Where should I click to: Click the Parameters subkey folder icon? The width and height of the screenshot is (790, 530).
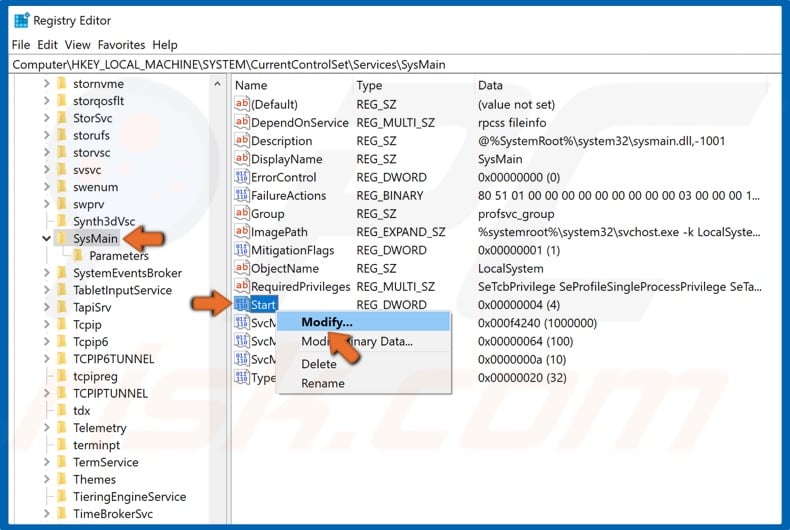[78, 255]
